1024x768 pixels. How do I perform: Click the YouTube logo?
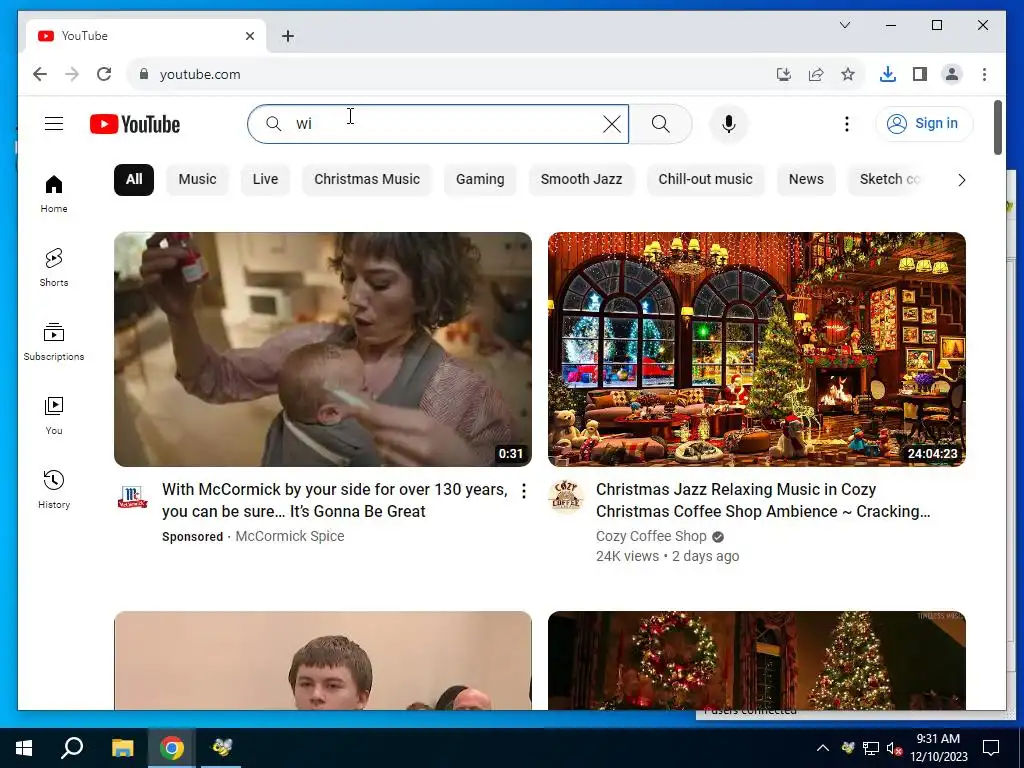135,124
